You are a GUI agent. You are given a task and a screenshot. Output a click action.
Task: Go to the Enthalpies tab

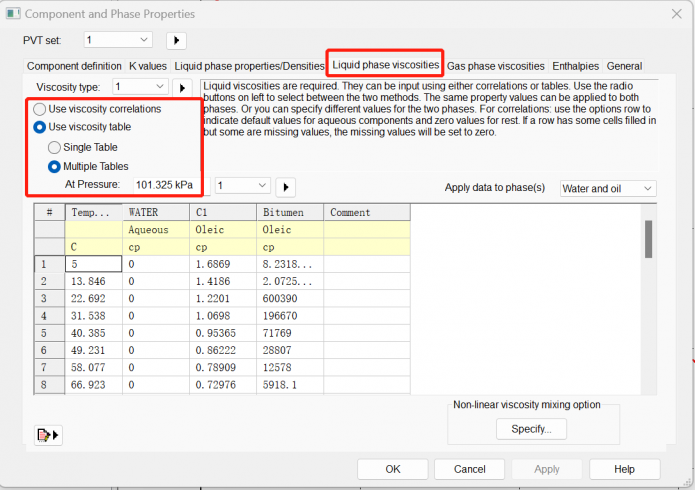pos(576,66)
